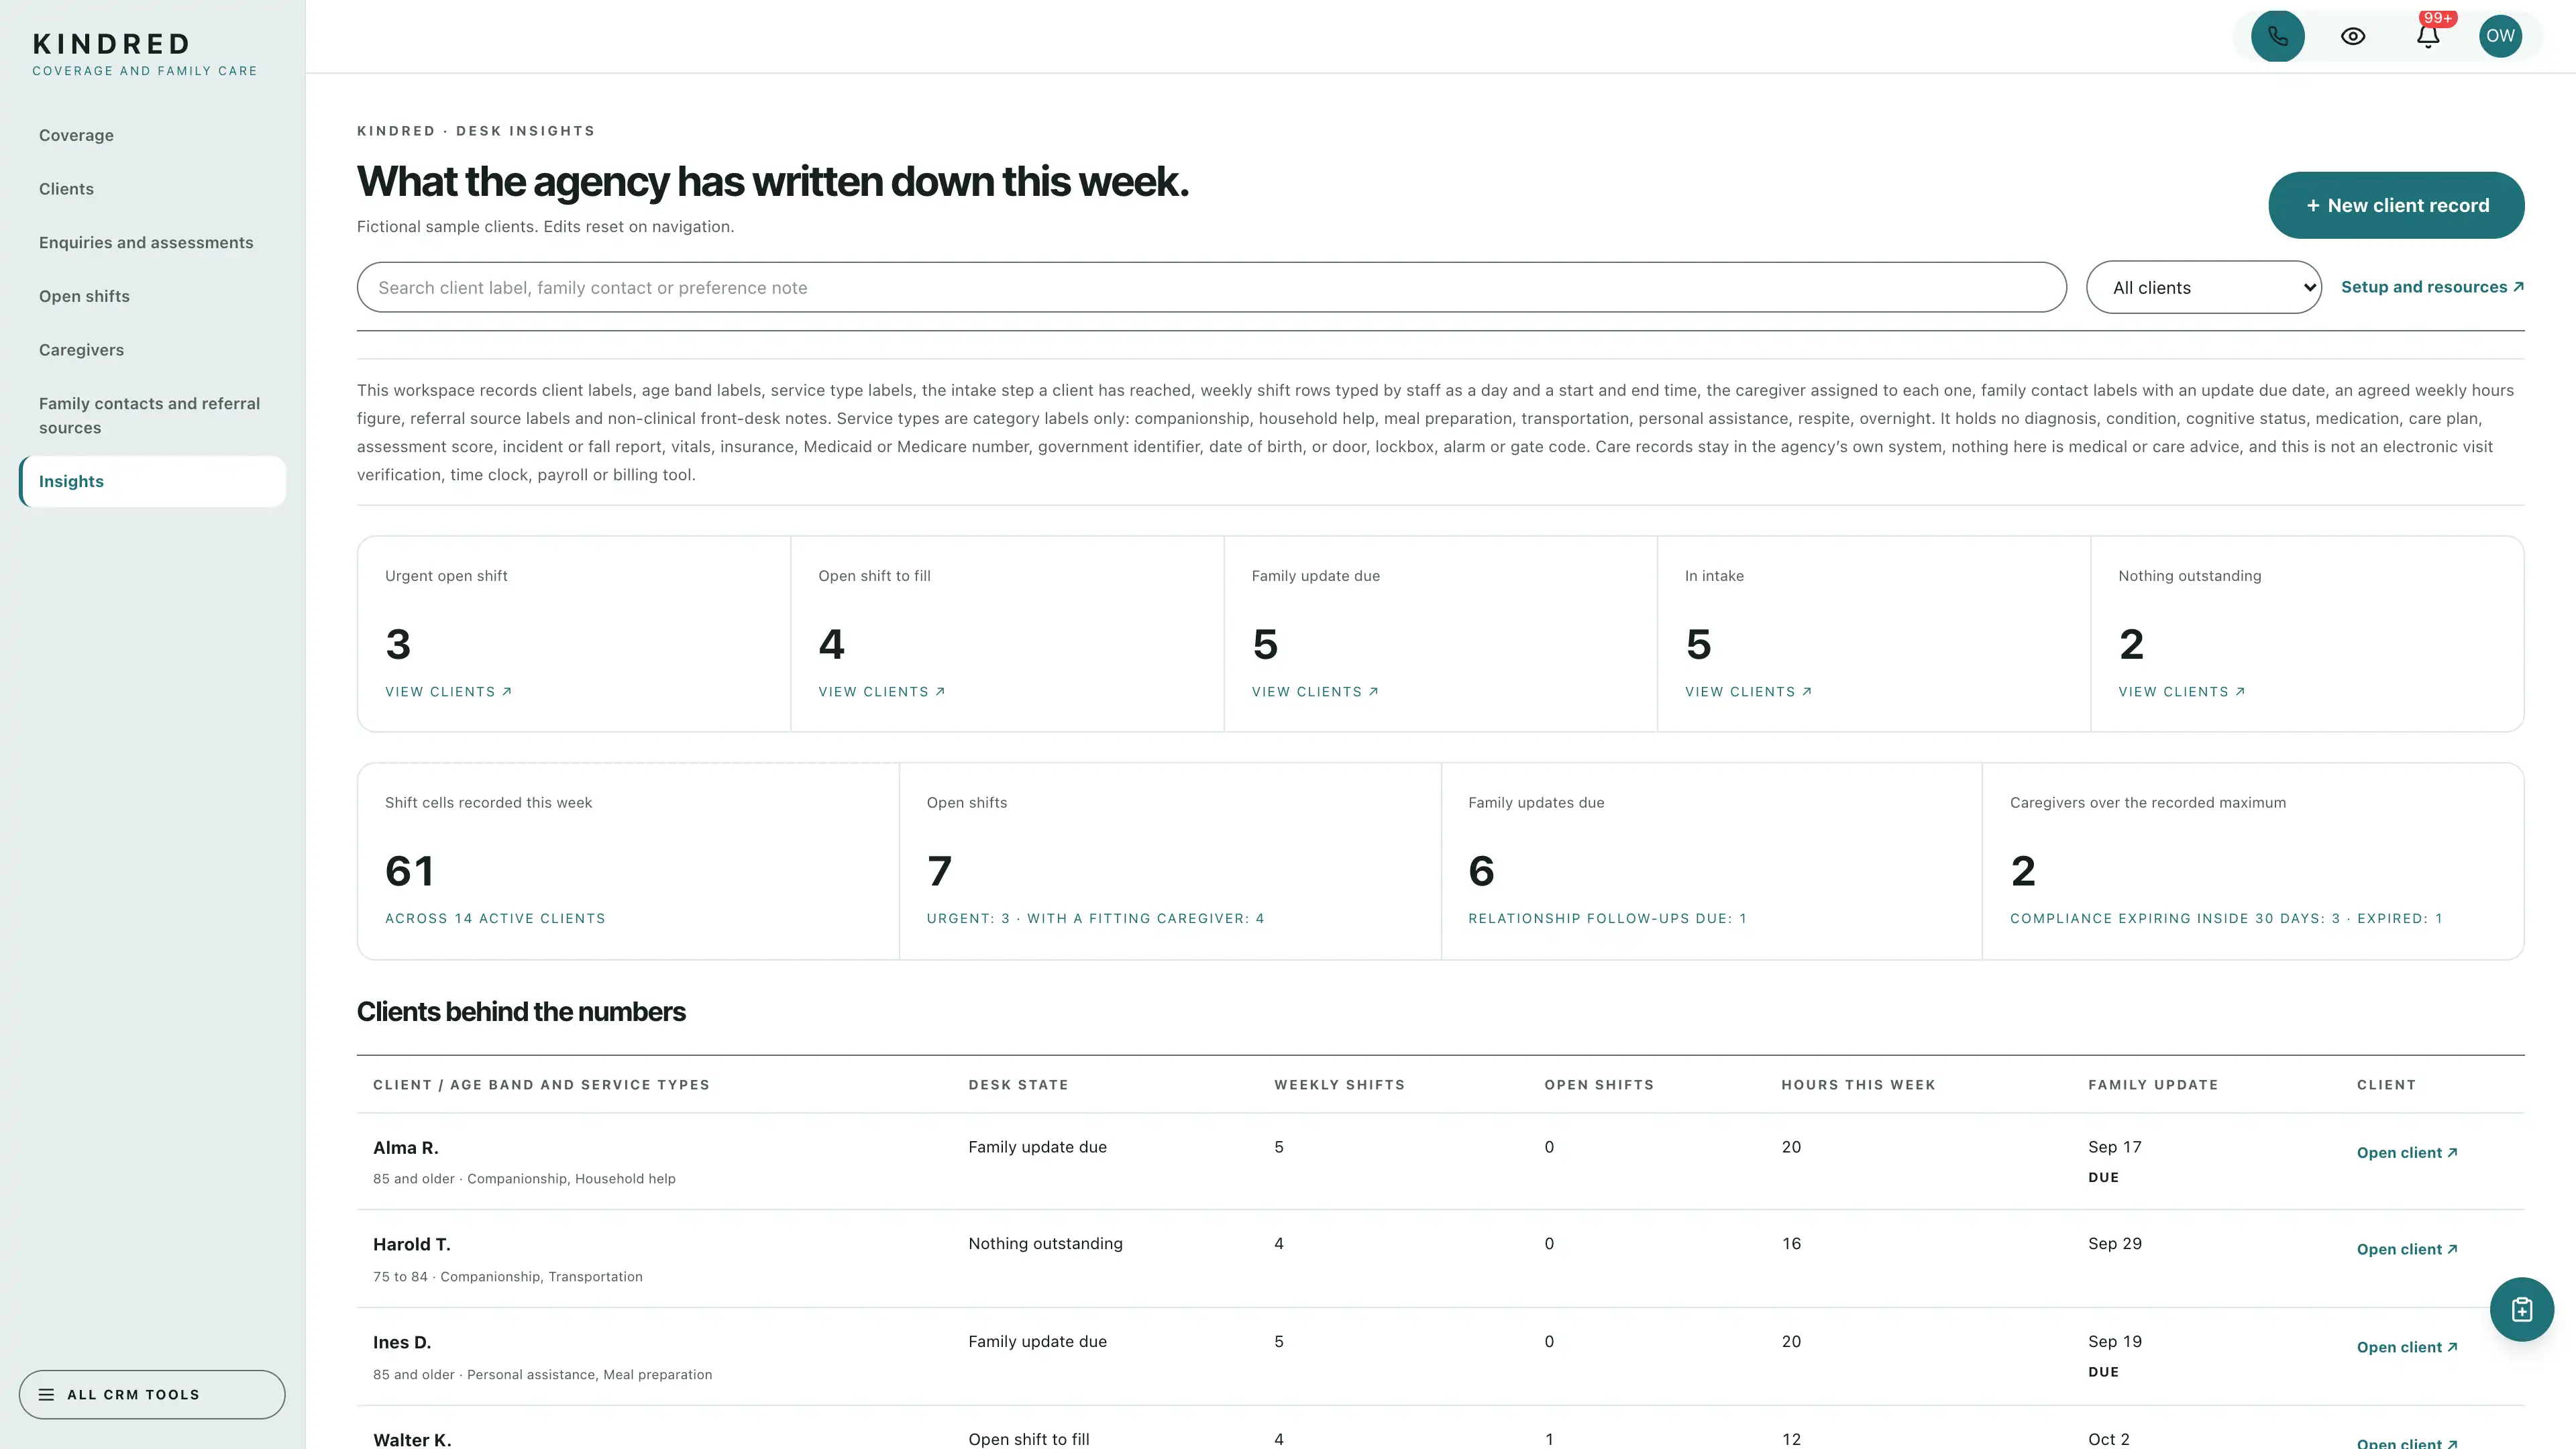
Task: Click the Hours This Week column header
Action: [x=1858, y=1085]
